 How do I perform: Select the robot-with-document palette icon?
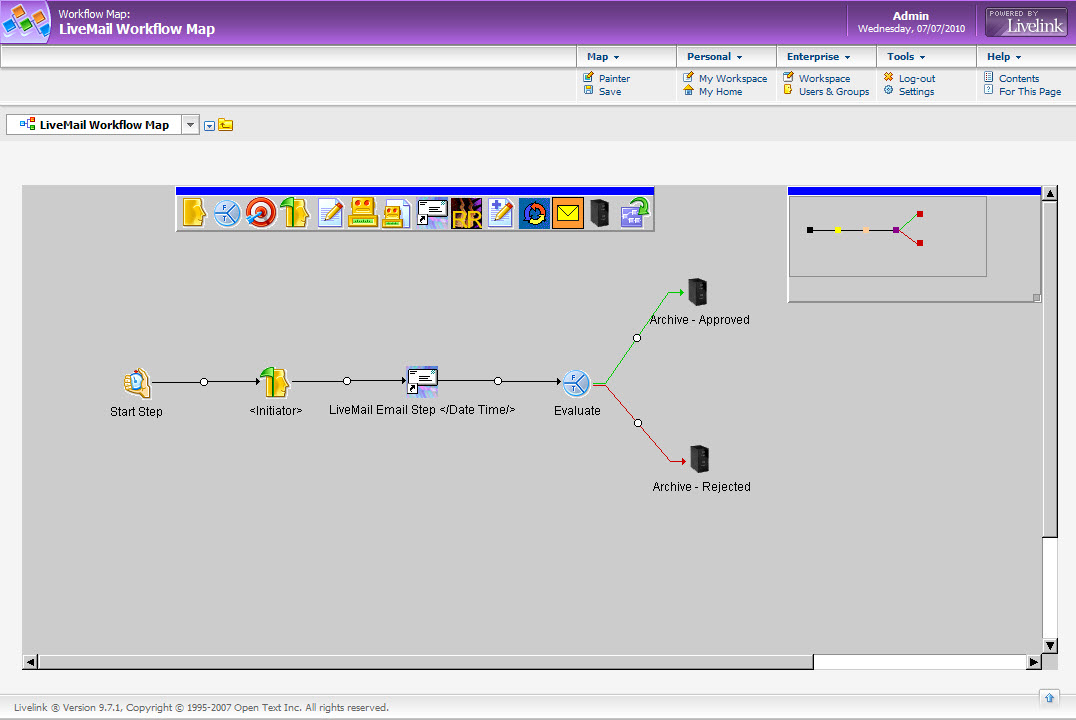coord(396,213)
